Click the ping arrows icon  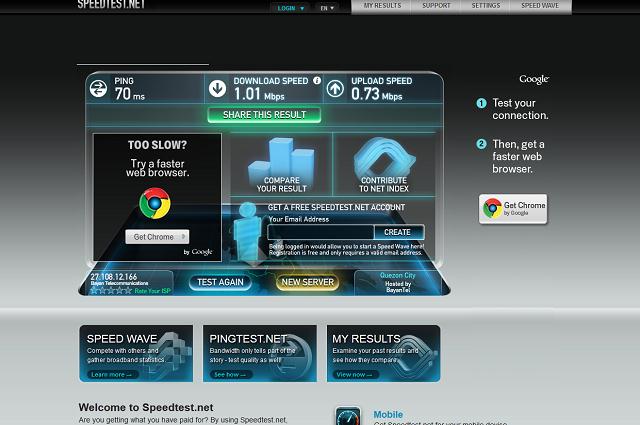click(x=98, y=88)
